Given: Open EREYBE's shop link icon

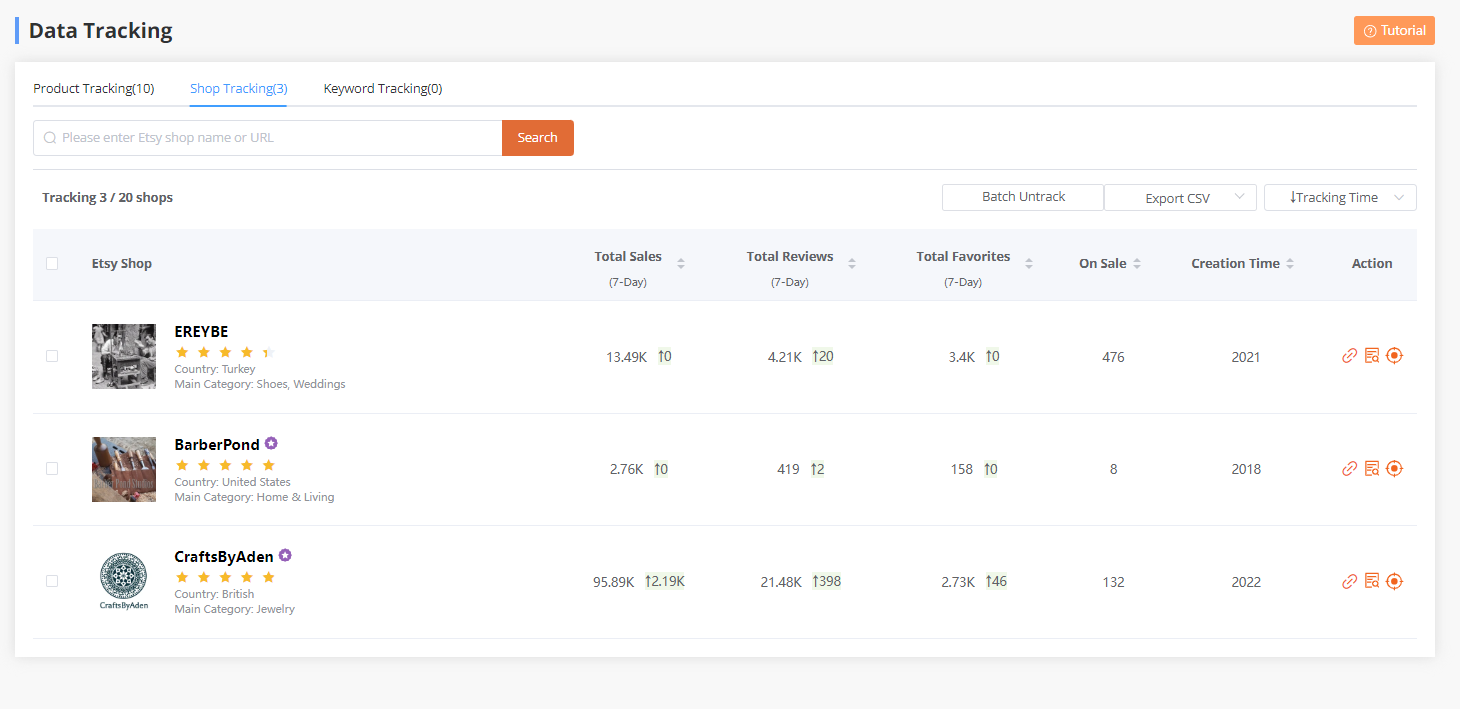Looking at the screenshot, I should (1349, 355).
